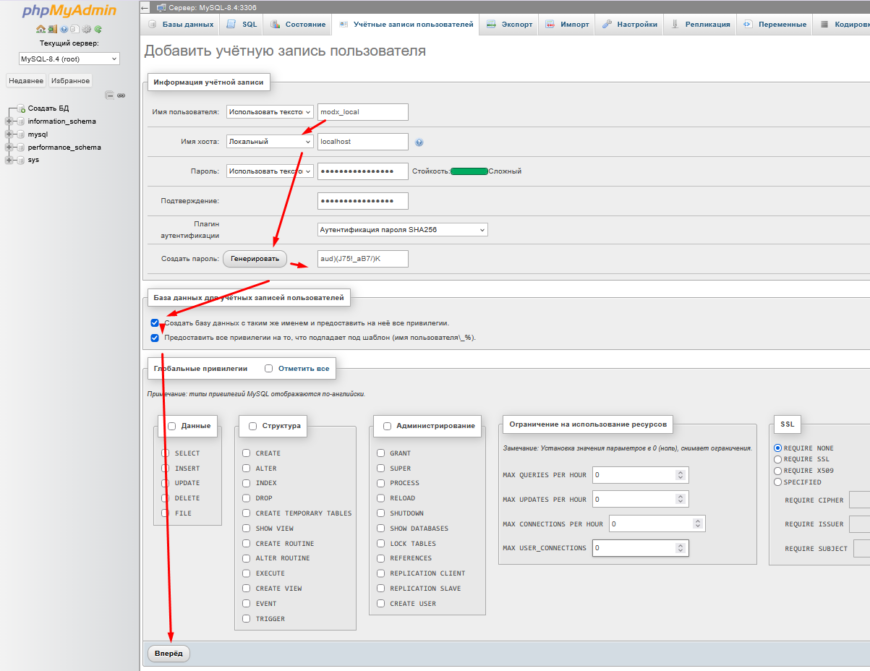The image size is (870, 671).
Task: Open navigation panel settings gear icon
Action: 86,29
